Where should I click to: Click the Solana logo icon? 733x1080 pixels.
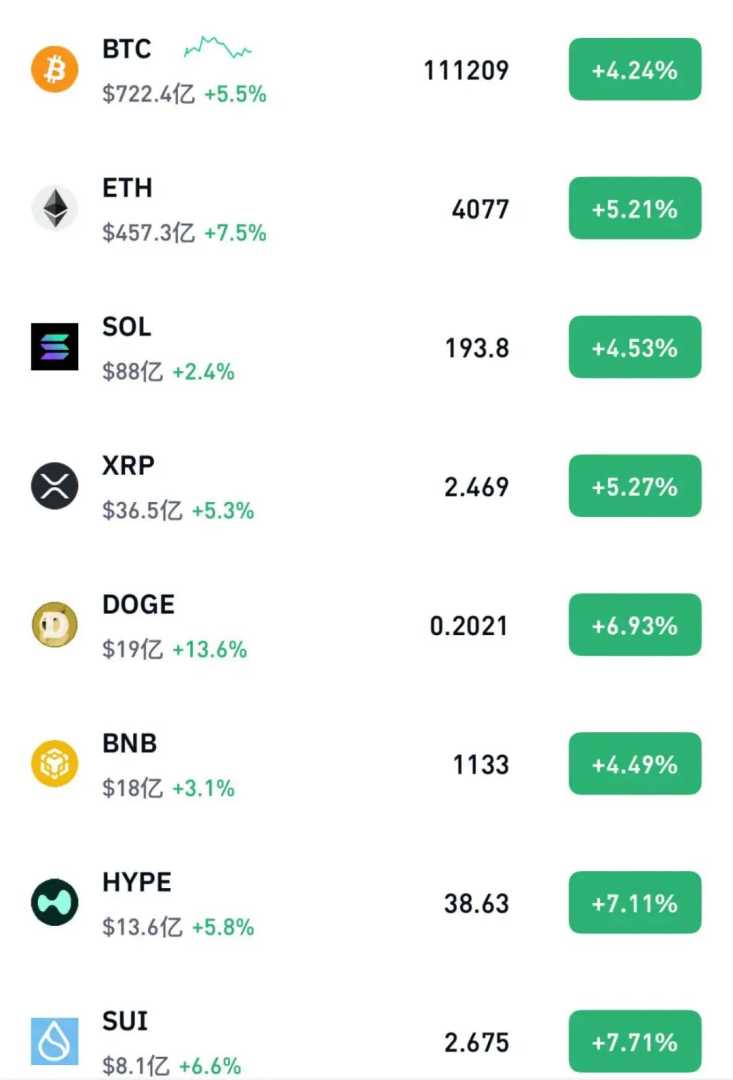pos(54,347)
